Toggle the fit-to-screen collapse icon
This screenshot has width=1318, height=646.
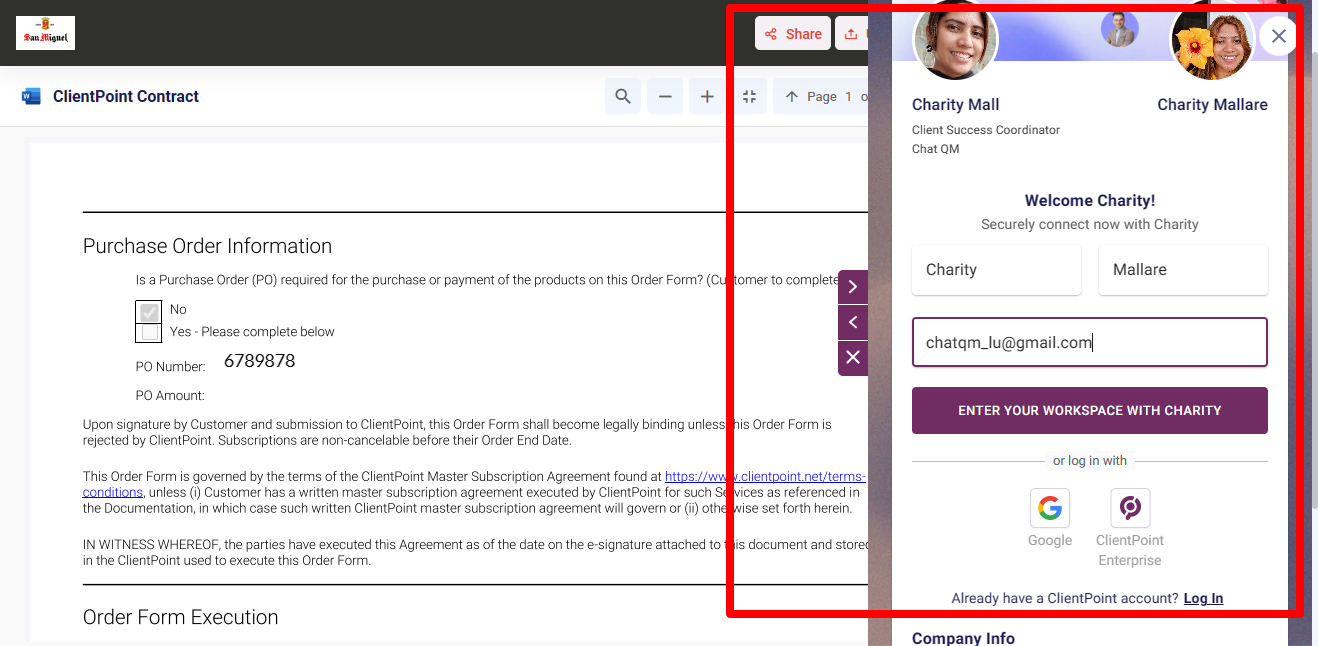coord(749,97)
